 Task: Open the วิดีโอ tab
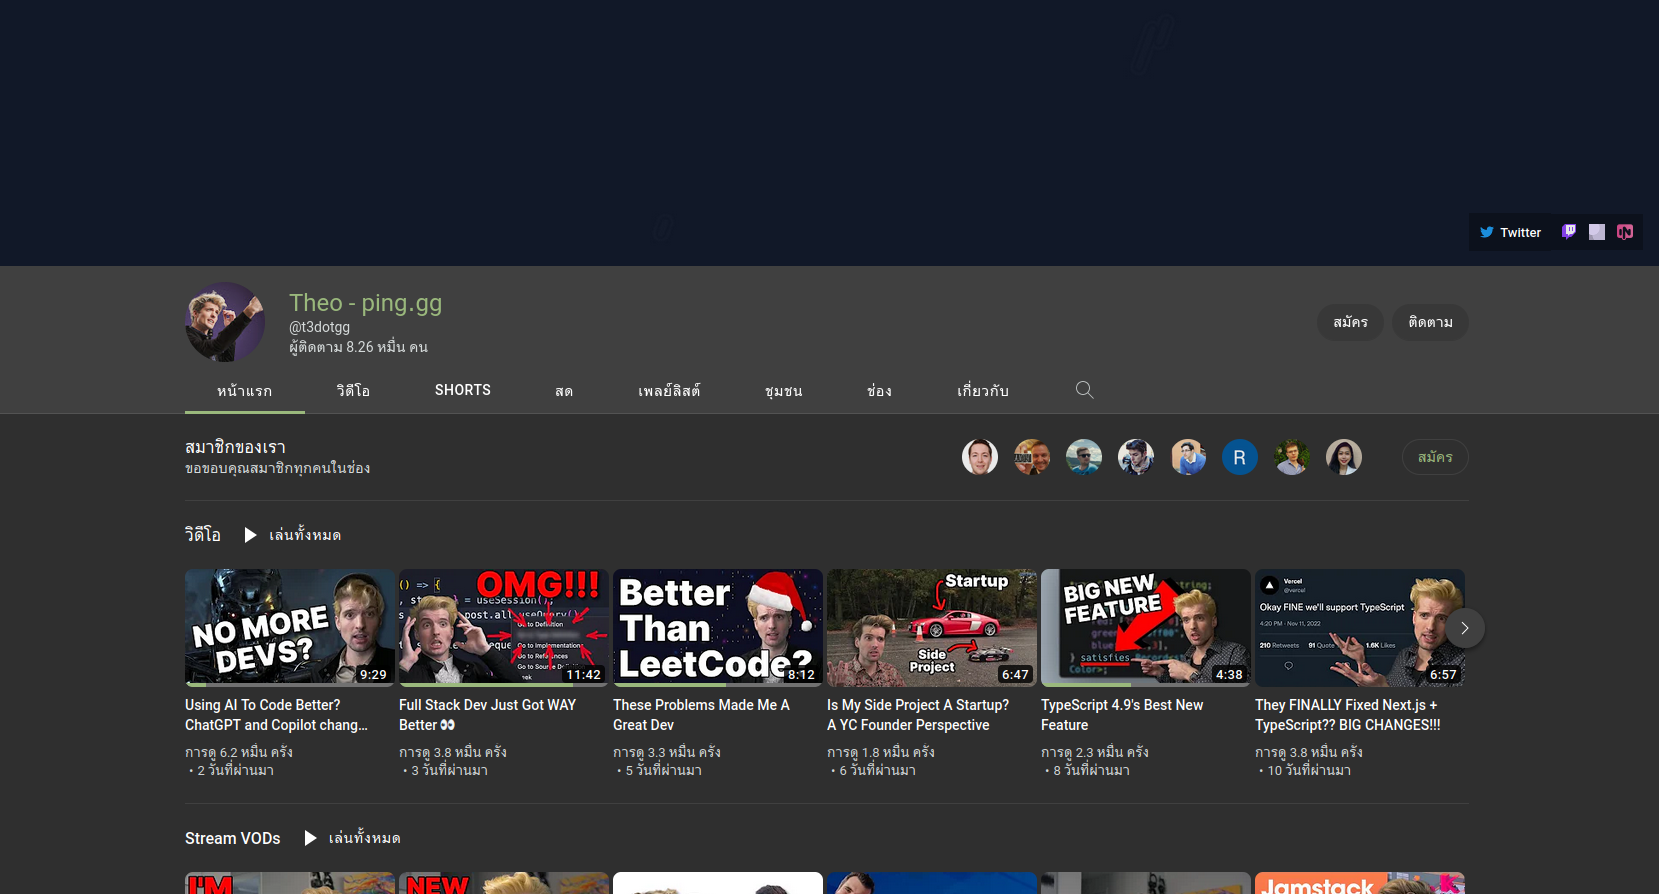[353, 390]
